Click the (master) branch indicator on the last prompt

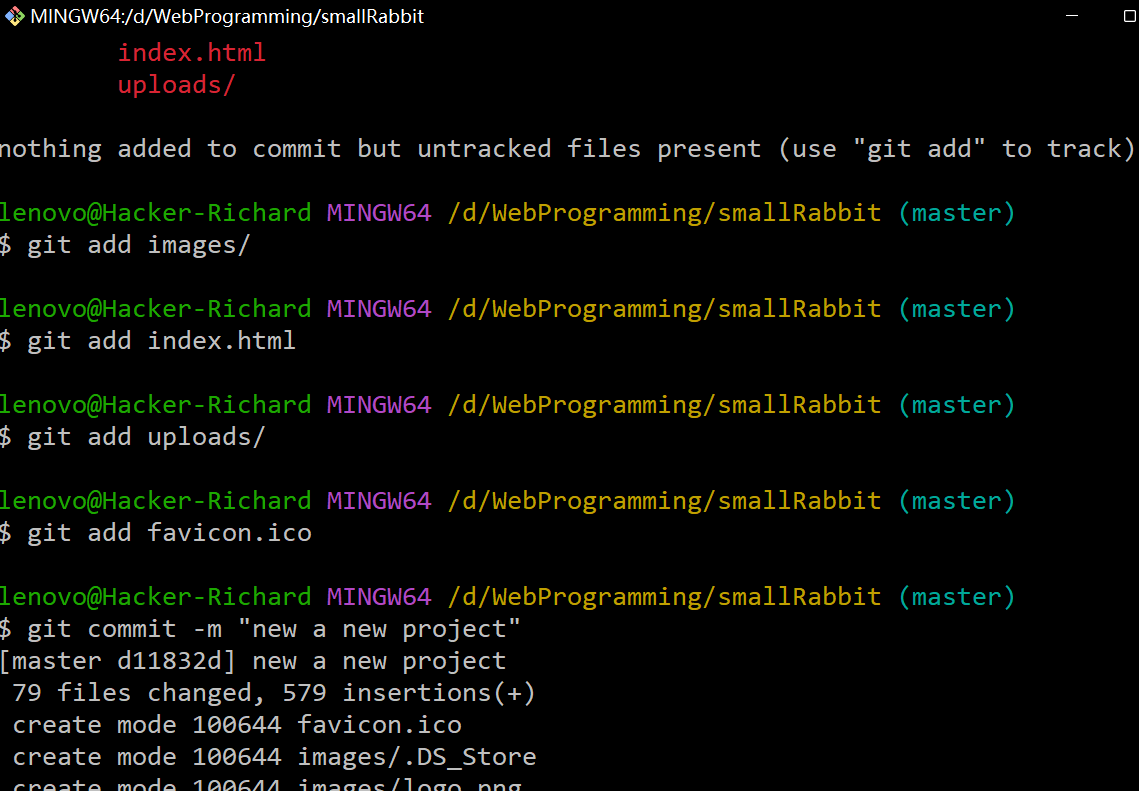pyautogui.click(x=955, y=596)
